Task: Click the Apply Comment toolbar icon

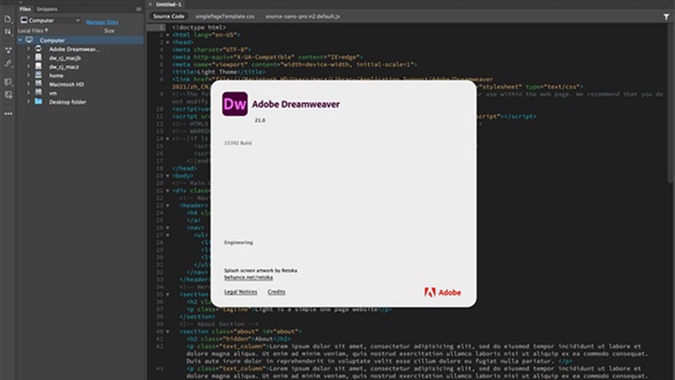Action: pos(8,82)
